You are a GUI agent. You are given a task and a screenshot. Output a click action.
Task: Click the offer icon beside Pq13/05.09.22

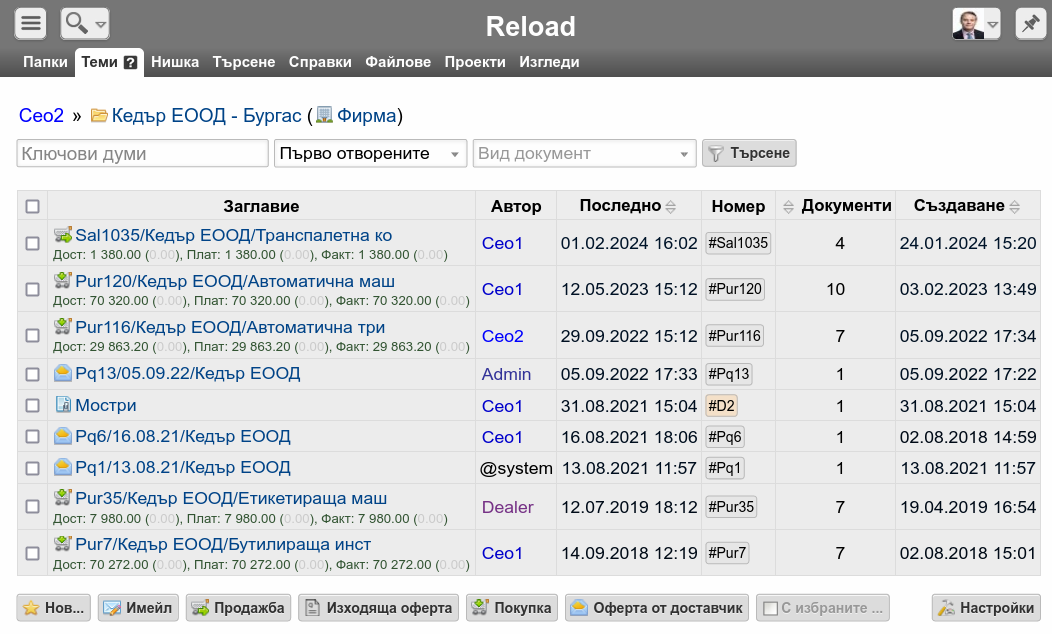click(62, 373)
